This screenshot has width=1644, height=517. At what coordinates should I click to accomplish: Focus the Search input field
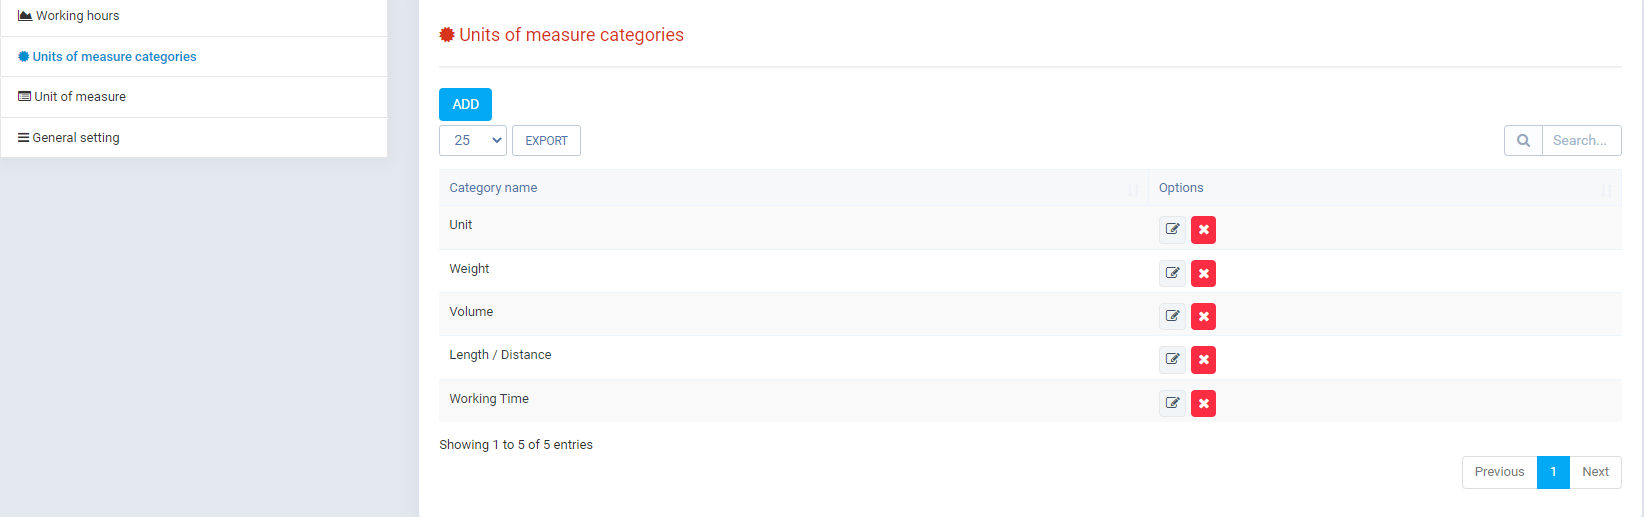point(1580,141)
